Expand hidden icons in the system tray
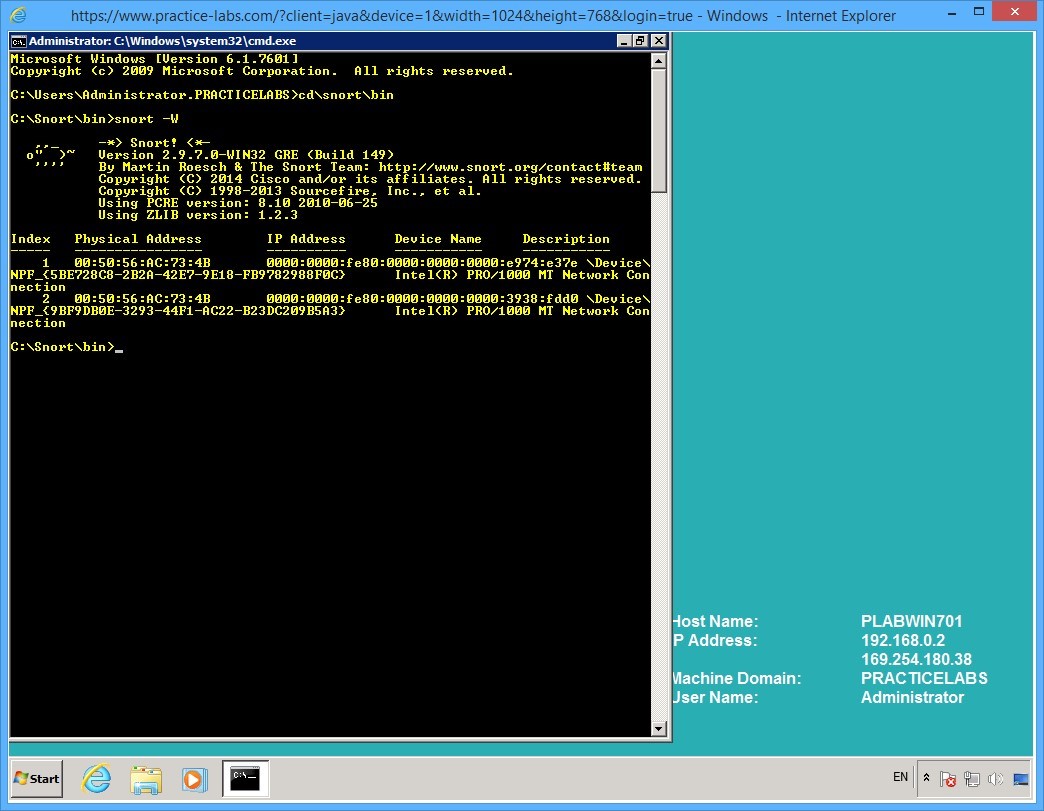The image size is (1044, 811). coord(926,778)
